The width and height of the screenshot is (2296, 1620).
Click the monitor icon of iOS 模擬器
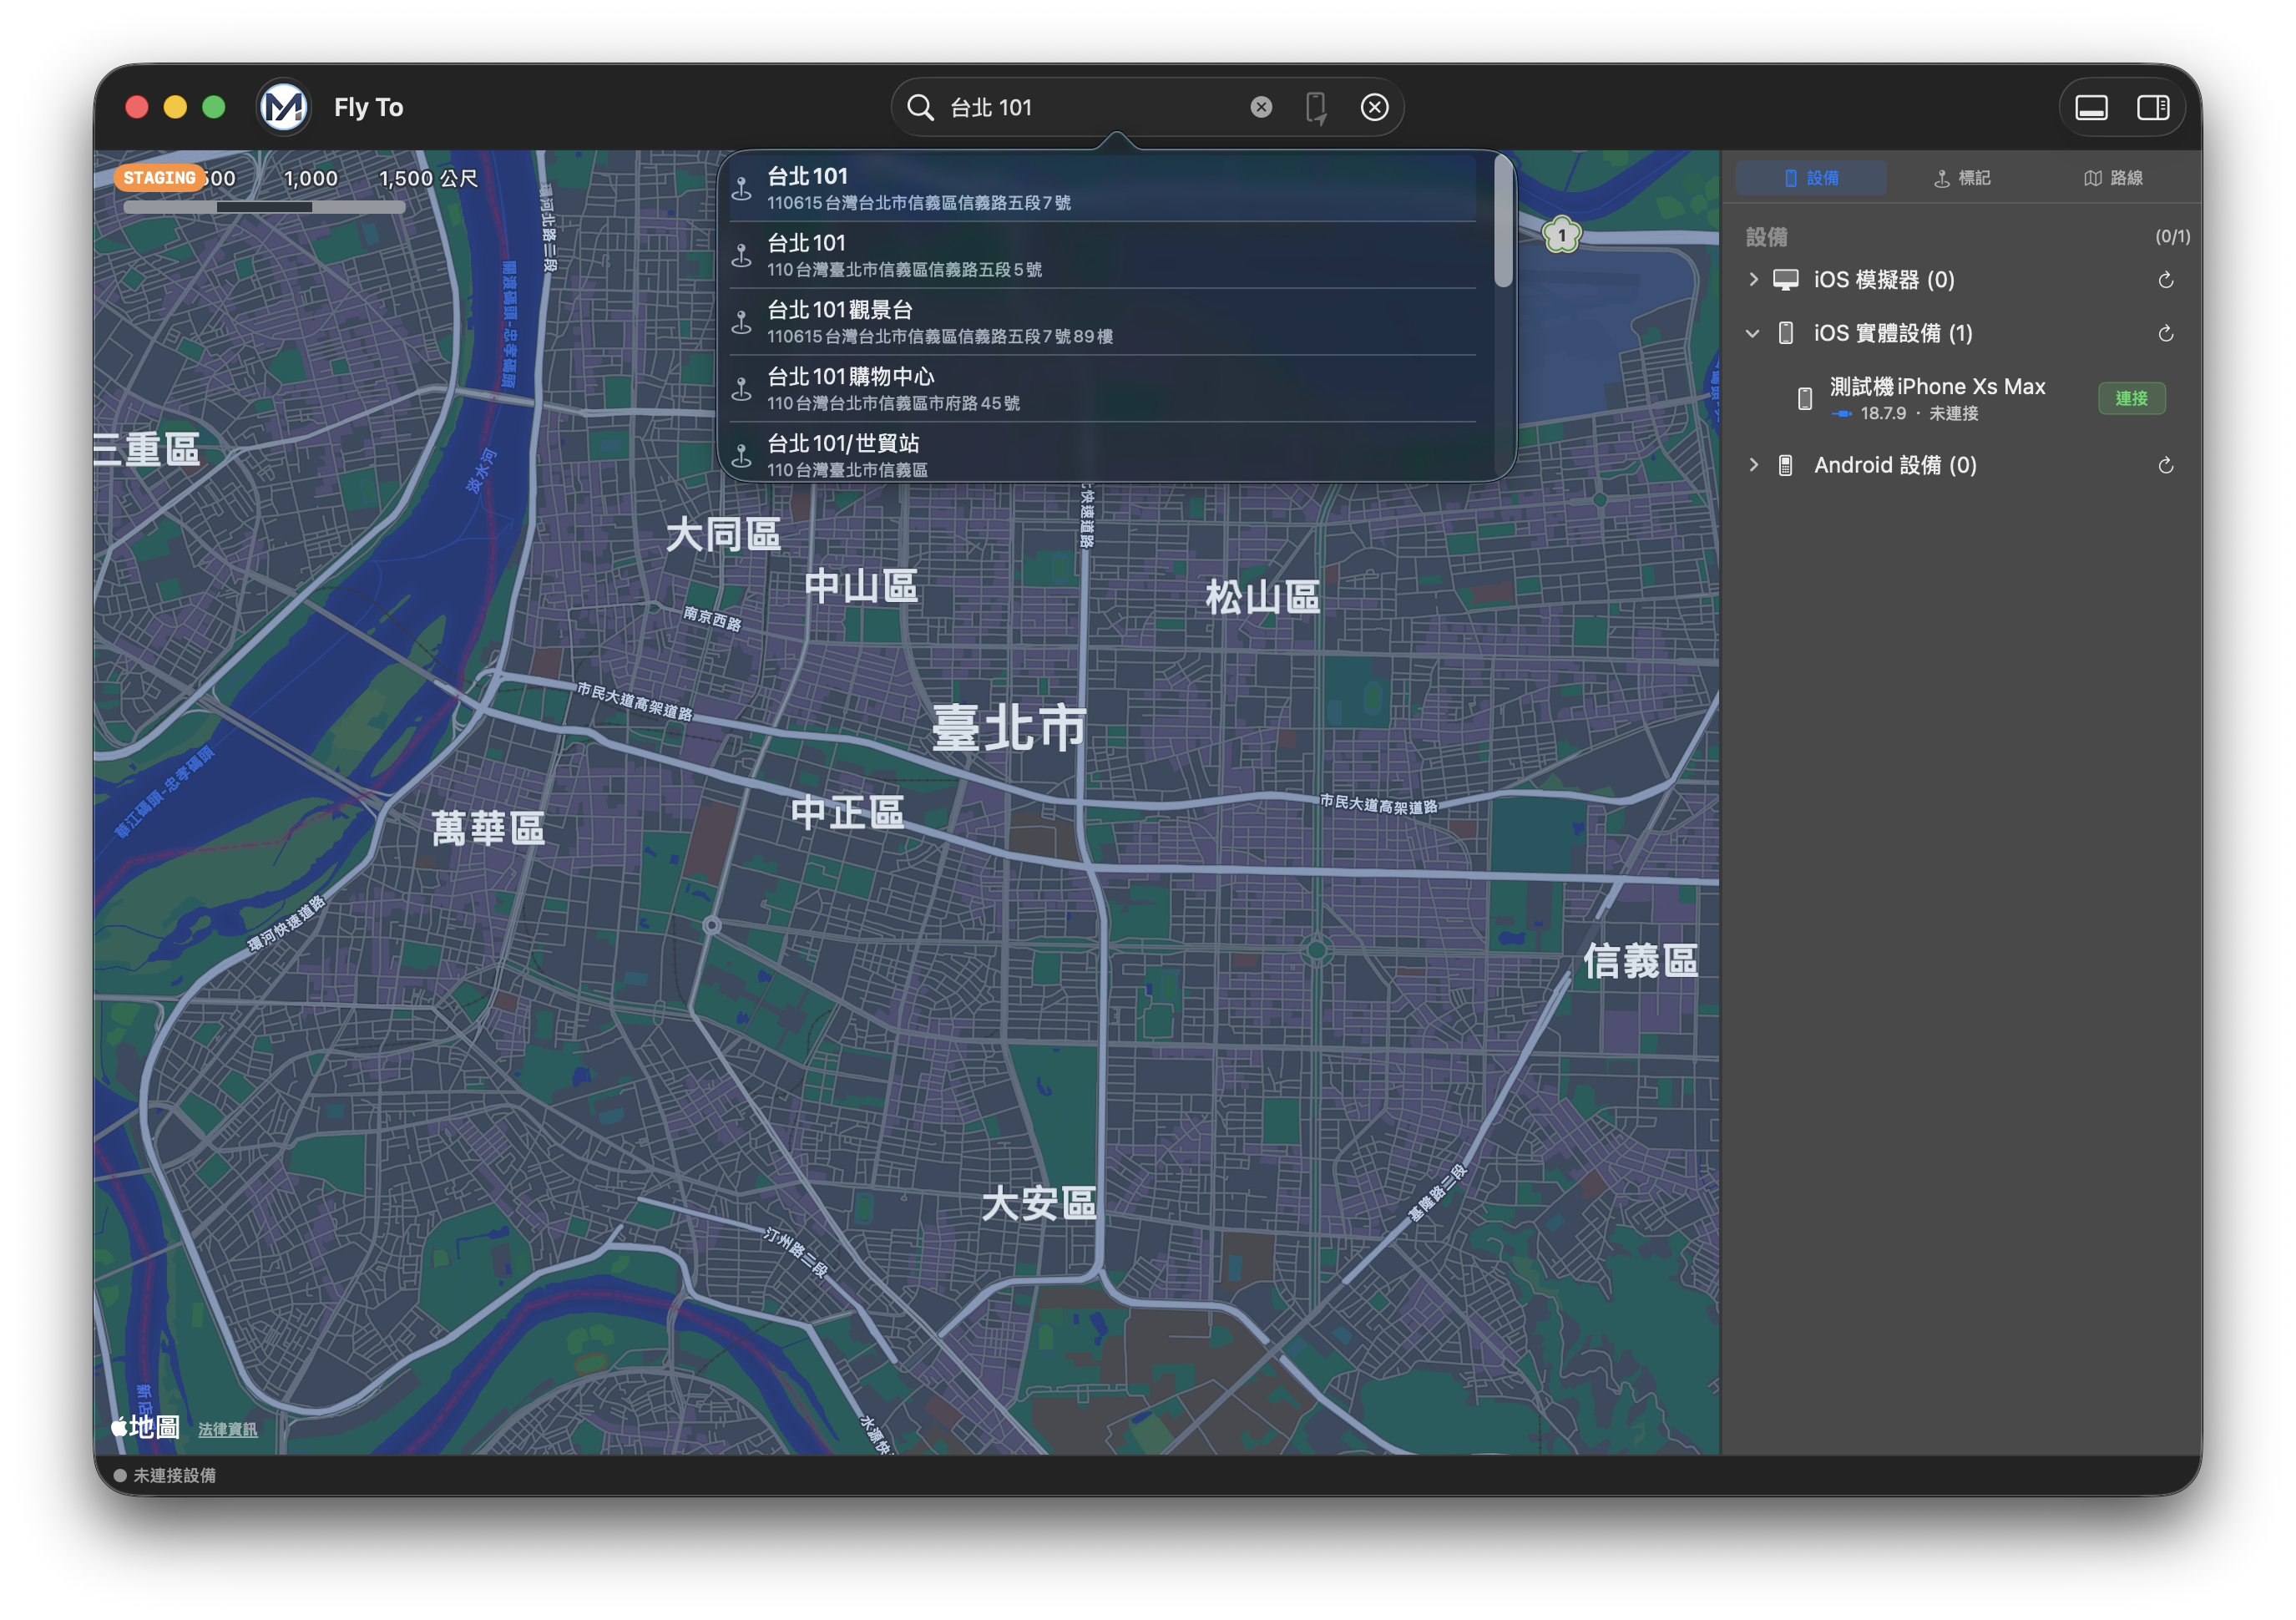coord(1785,279)
